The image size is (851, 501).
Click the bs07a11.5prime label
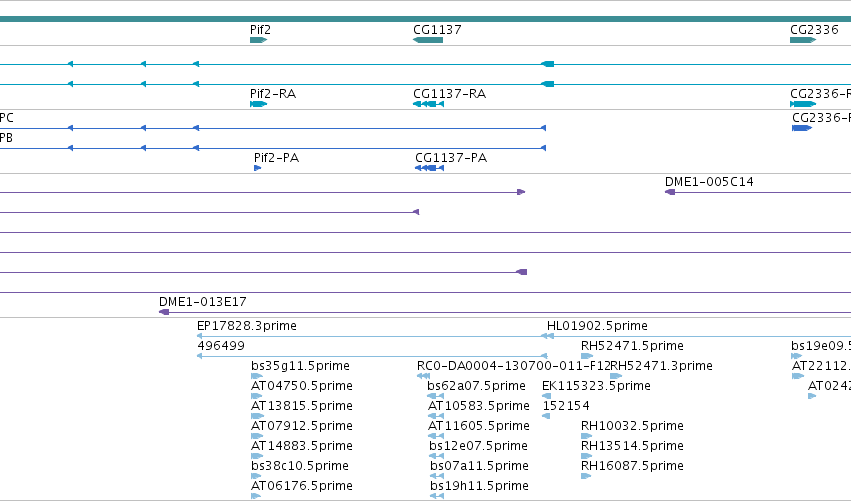pos(479,466)
